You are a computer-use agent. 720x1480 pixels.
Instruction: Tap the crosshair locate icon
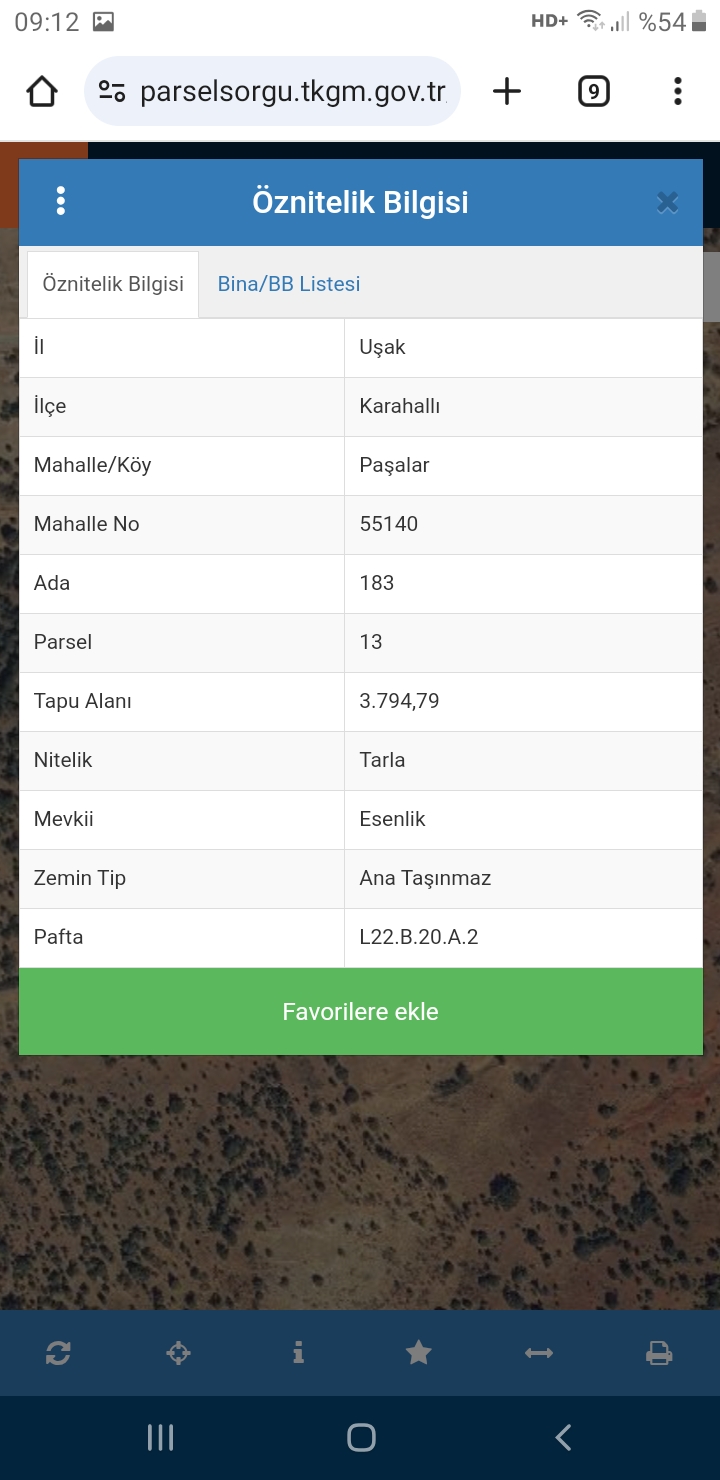point(178,1353)
